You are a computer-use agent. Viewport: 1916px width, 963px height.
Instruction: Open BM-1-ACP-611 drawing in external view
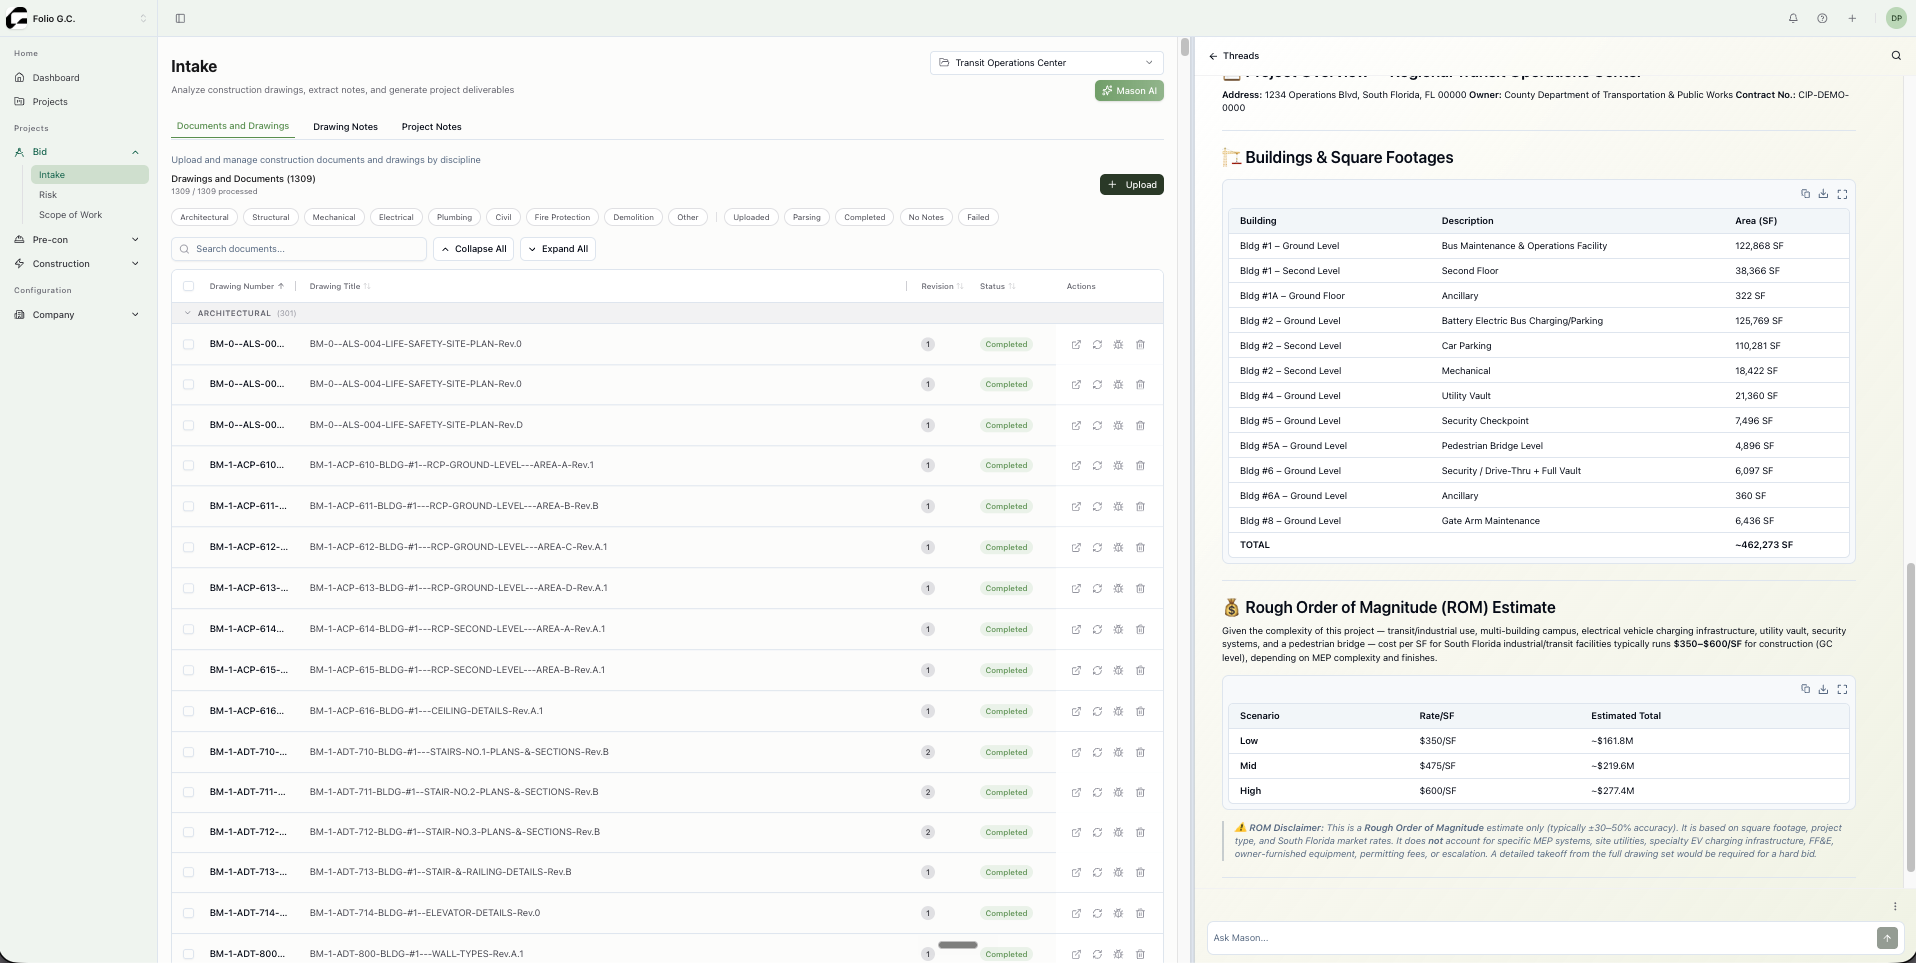pos(1076,507)
